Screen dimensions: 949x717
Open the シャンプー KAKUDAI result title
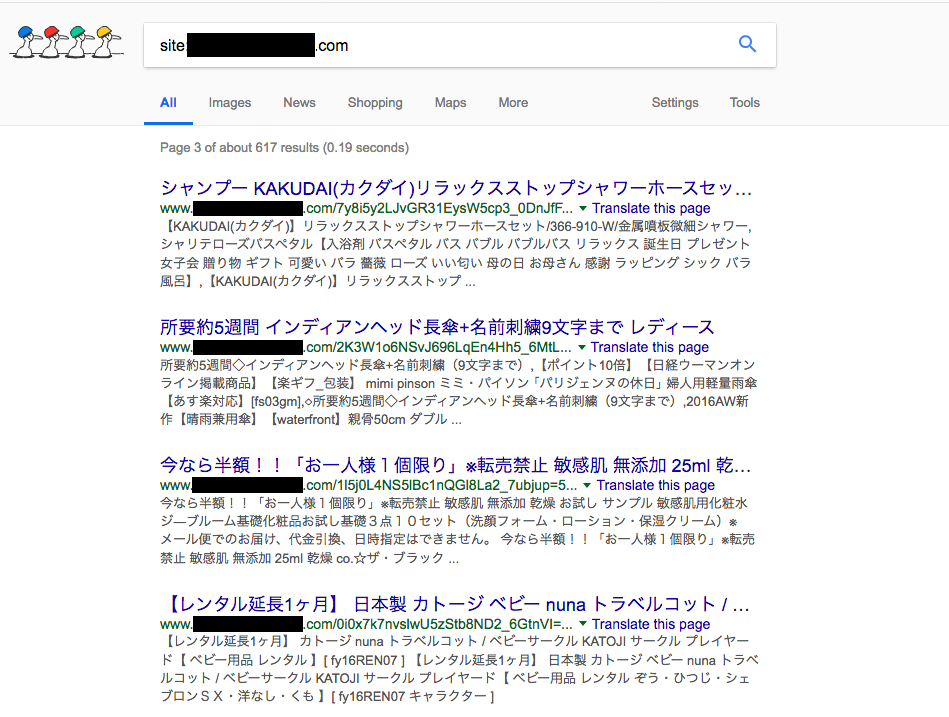456,188
